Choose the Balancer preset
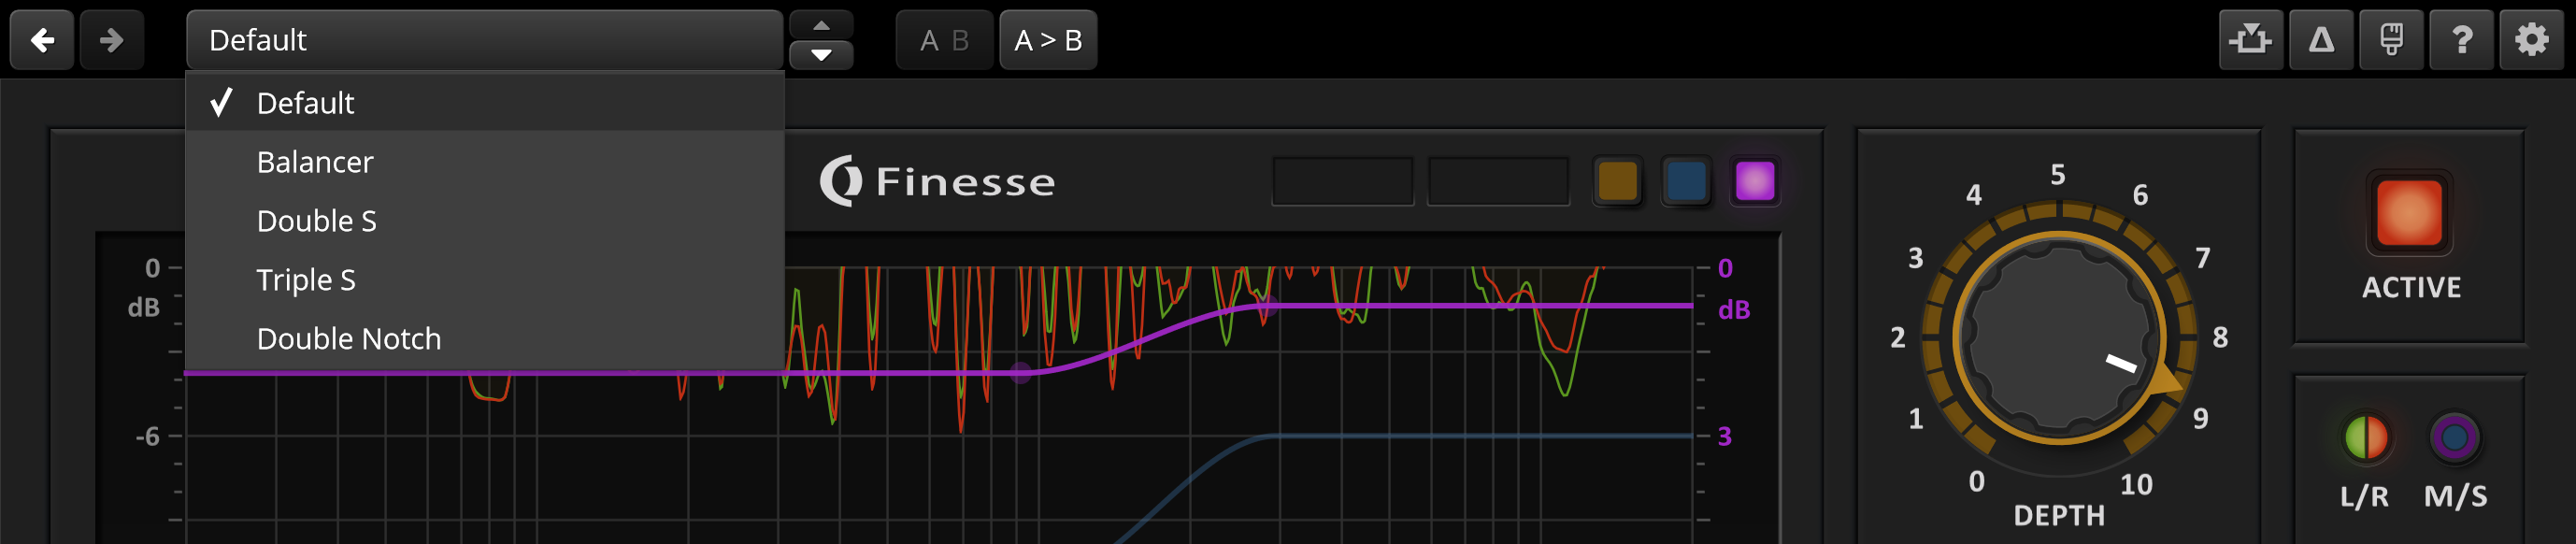The width and height of the screenshot is (2576, 544). coord(484,161)
